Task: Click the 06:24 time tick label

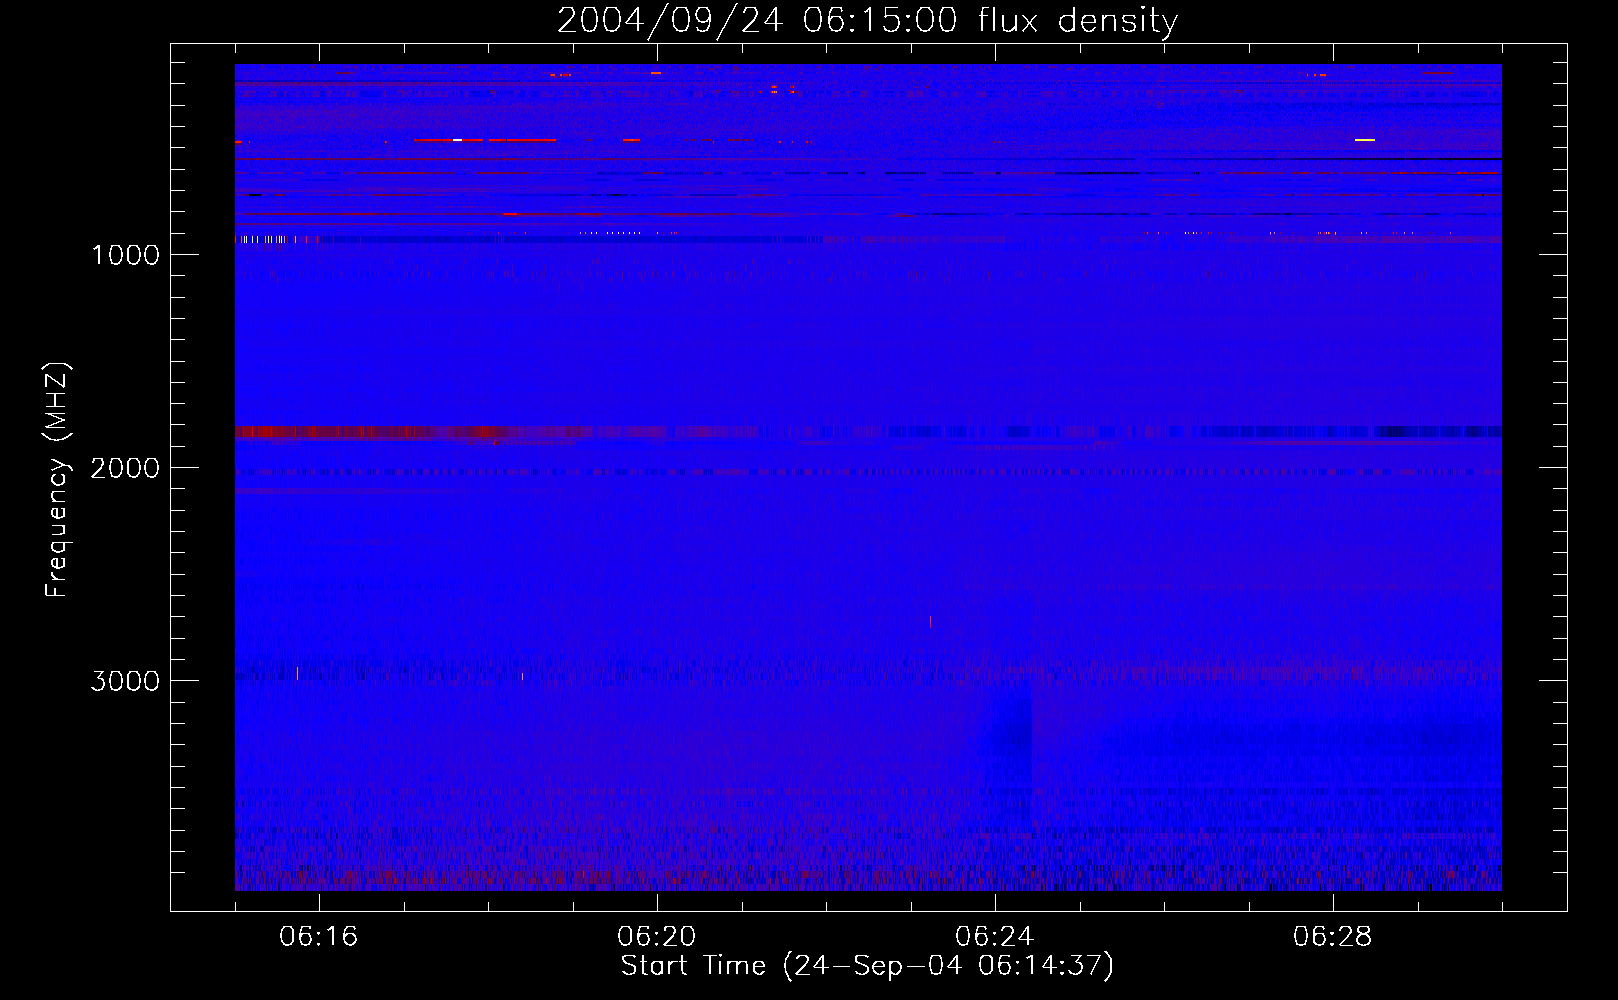Action: pyautogui.click(x=994, y=937)
